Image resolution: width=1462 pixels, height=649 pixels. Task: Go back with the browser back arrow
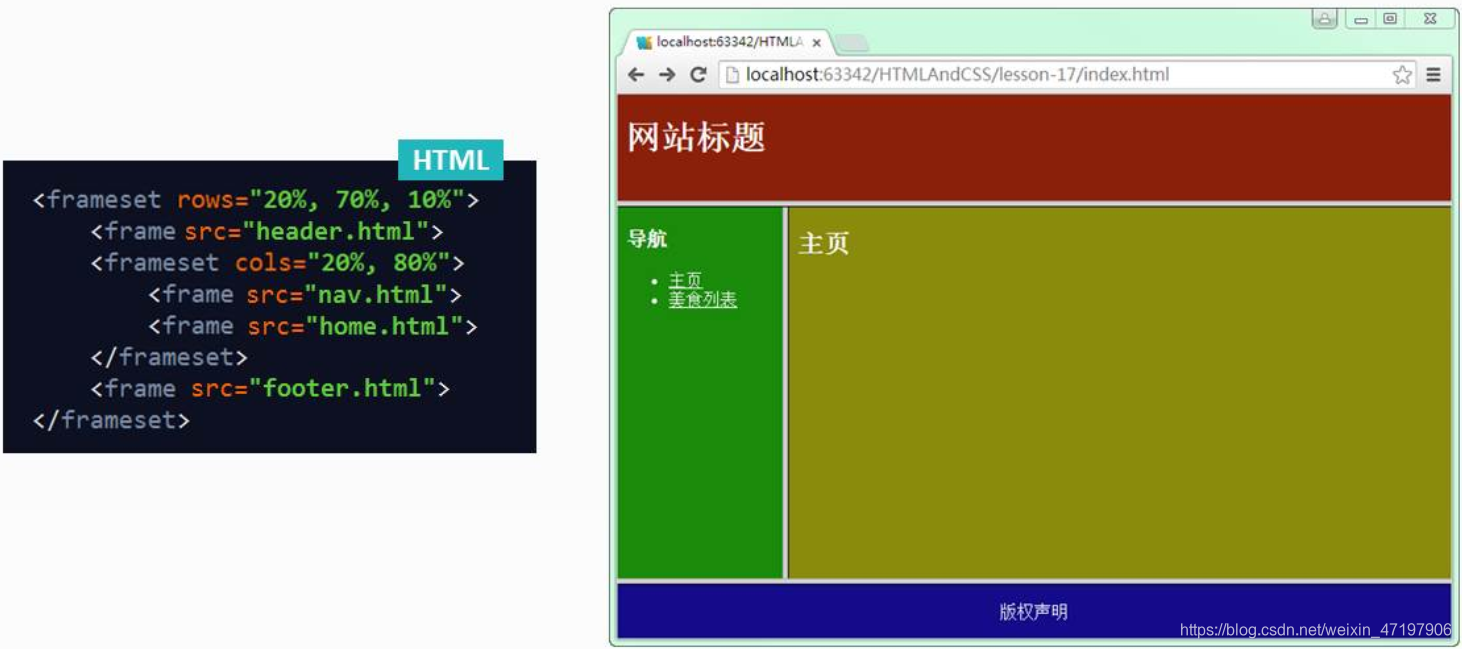[x=636, y=75]
